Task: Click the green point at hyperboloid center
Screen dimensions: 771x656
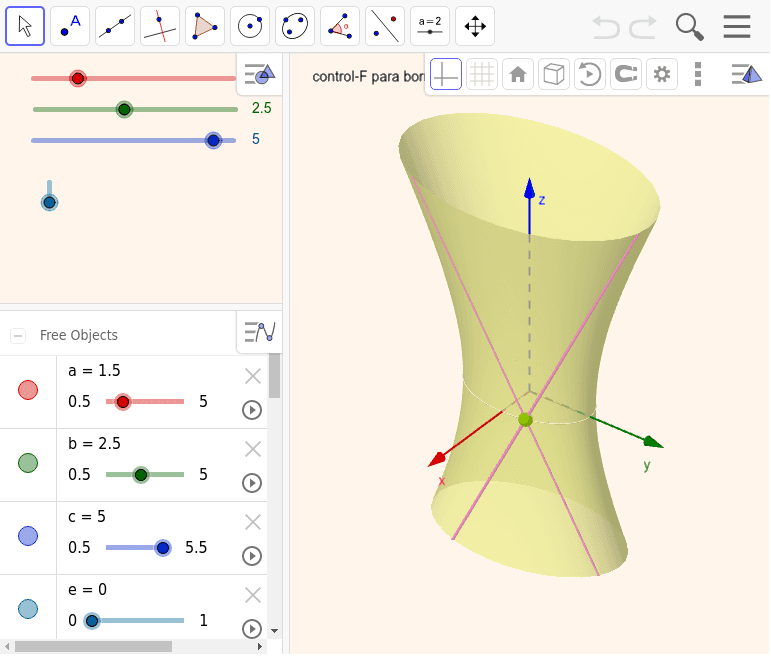Action: 525,420
